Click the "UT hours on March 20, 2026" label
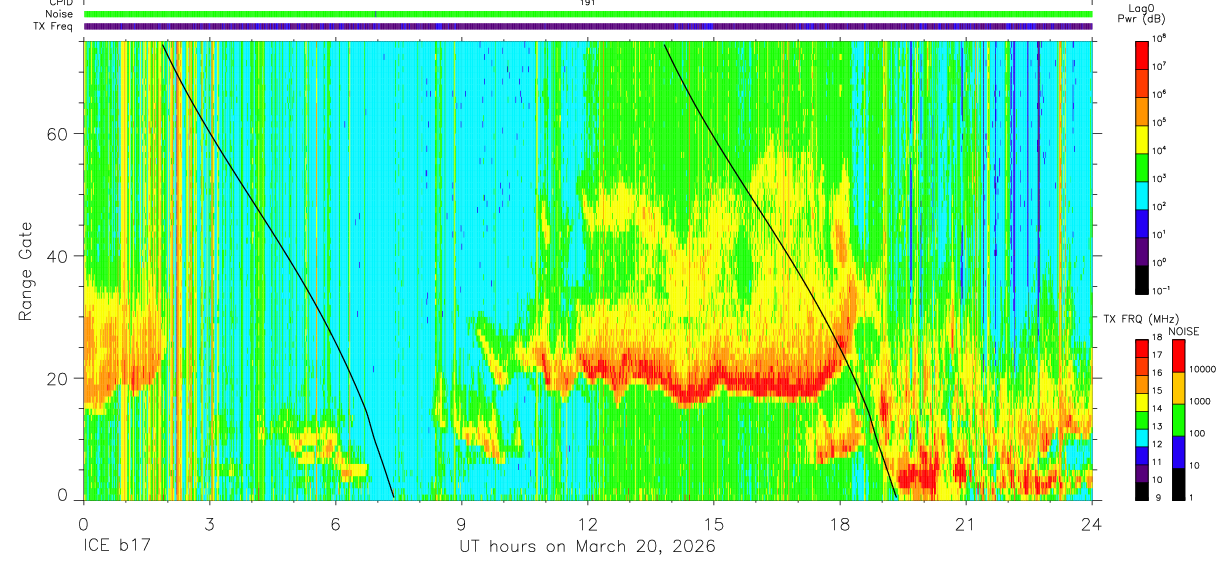 point(587,547)
